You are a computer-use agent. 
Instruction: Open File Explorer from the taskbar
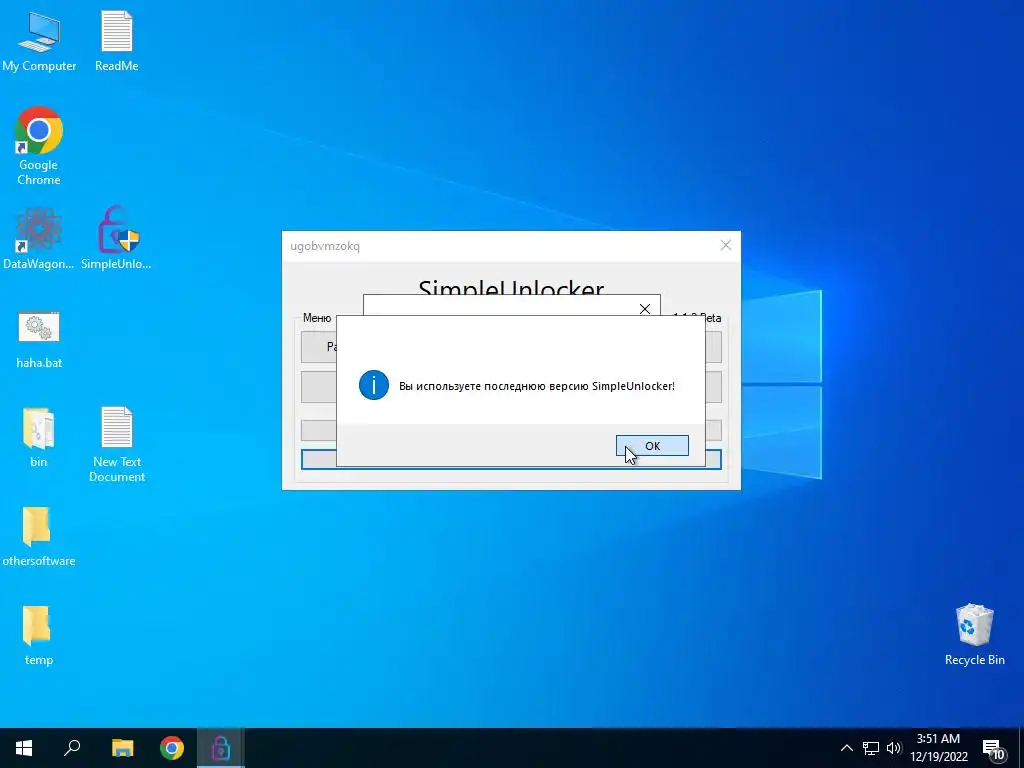click(x=122, y=748)
